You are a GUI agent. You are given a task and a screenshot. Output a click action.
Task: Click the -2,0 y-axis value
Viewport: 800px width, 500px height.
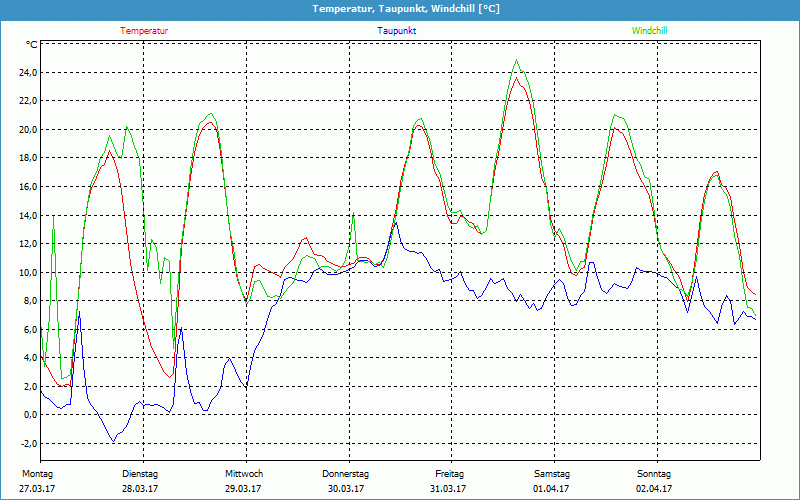[x=28, y=443]
